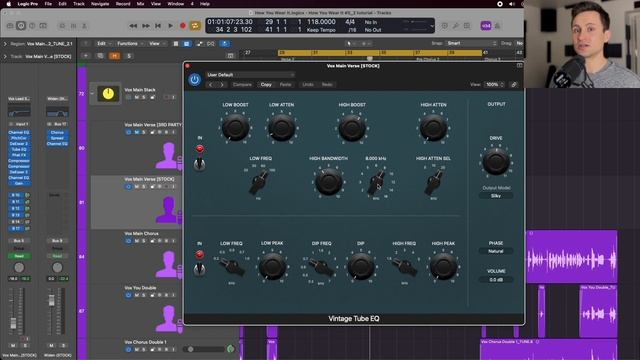Viewport: 640px width, 360px height.
Task: Open the Apple menu
Action: (x=8, y=4)
